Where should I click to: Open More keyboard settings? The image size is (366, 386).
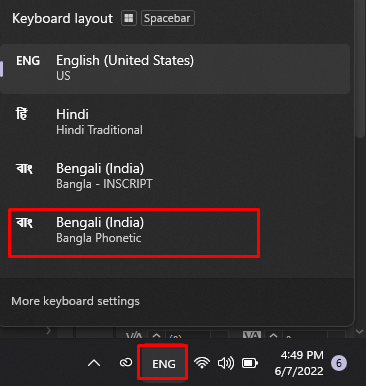[x=75, y=301]
